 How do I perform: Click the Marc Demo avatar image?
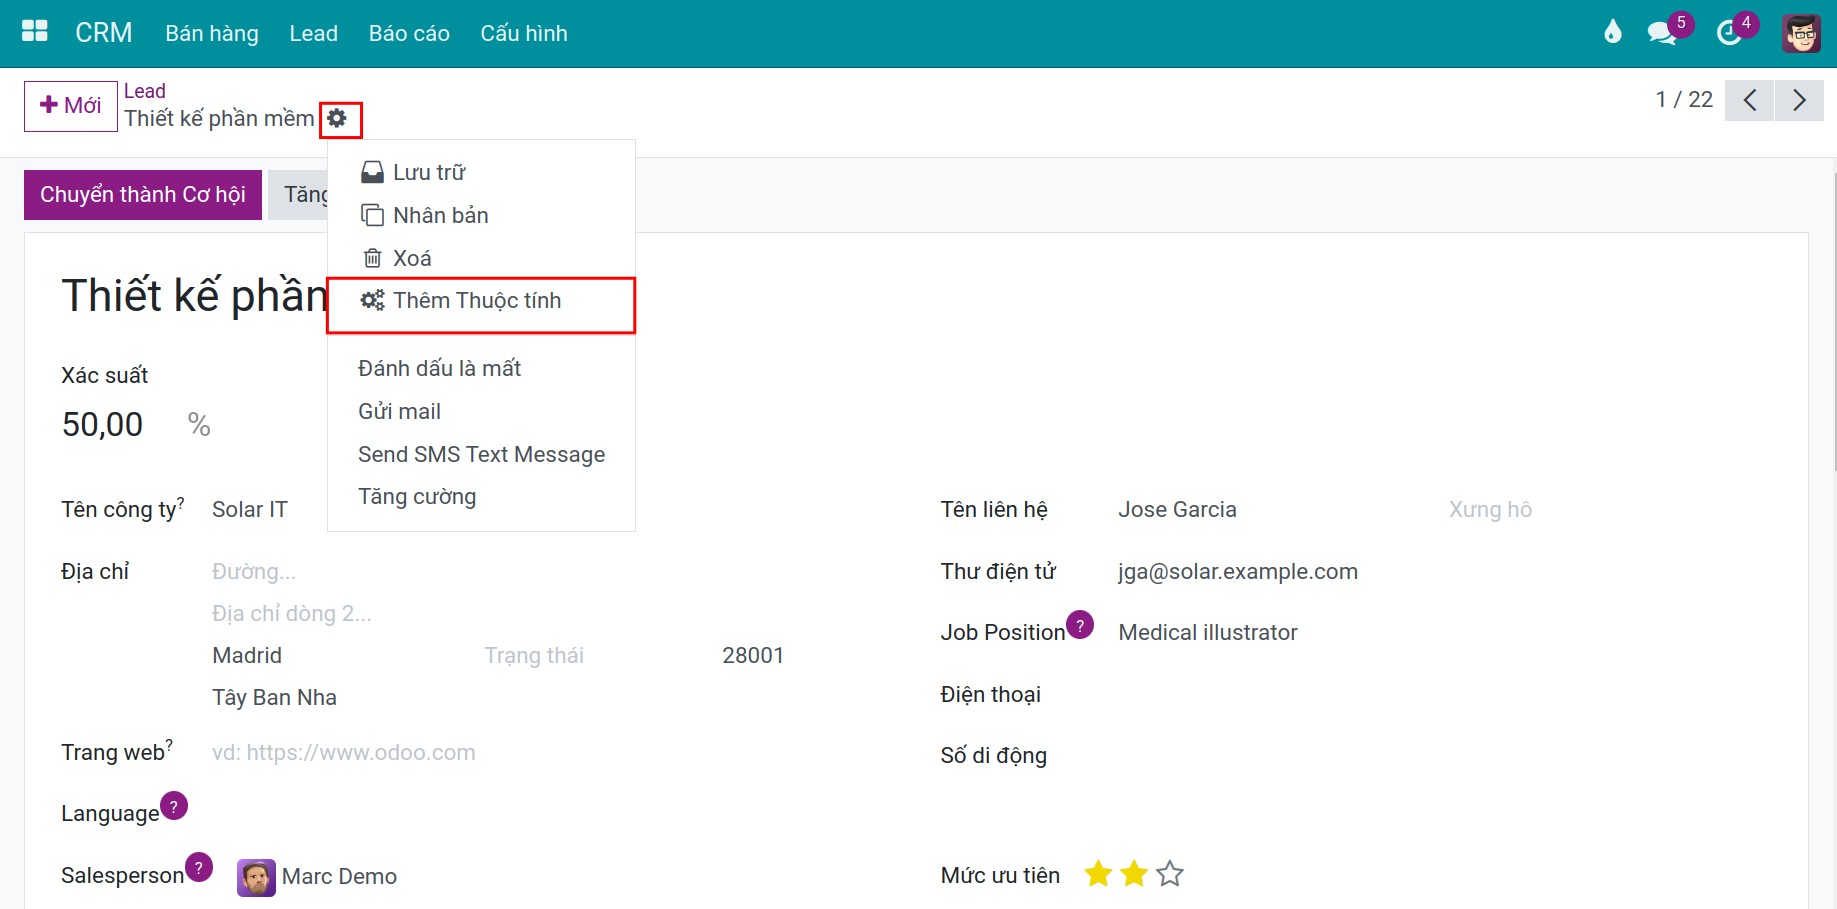(256, 877)
